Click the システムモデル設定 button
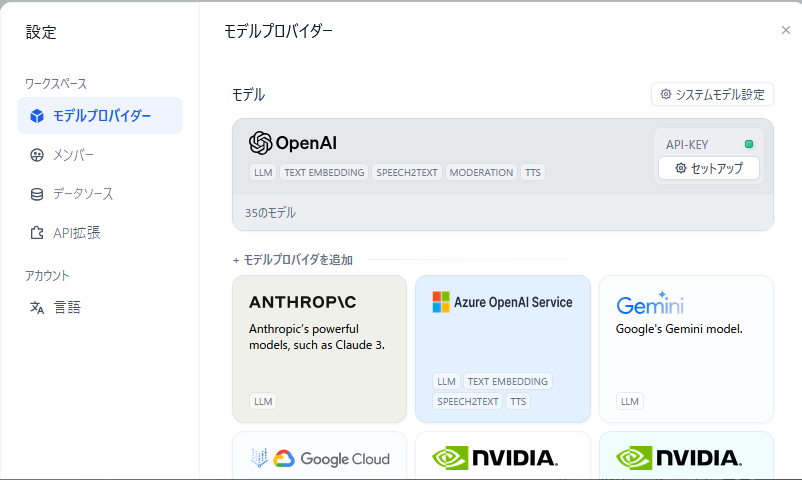This screenshot has width=802, height=480. [711, 95]
